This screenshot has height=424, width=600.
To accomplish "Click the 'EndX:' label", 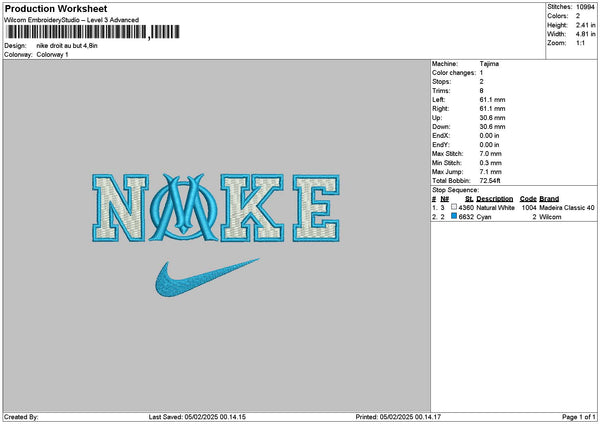I will (441, 135).
